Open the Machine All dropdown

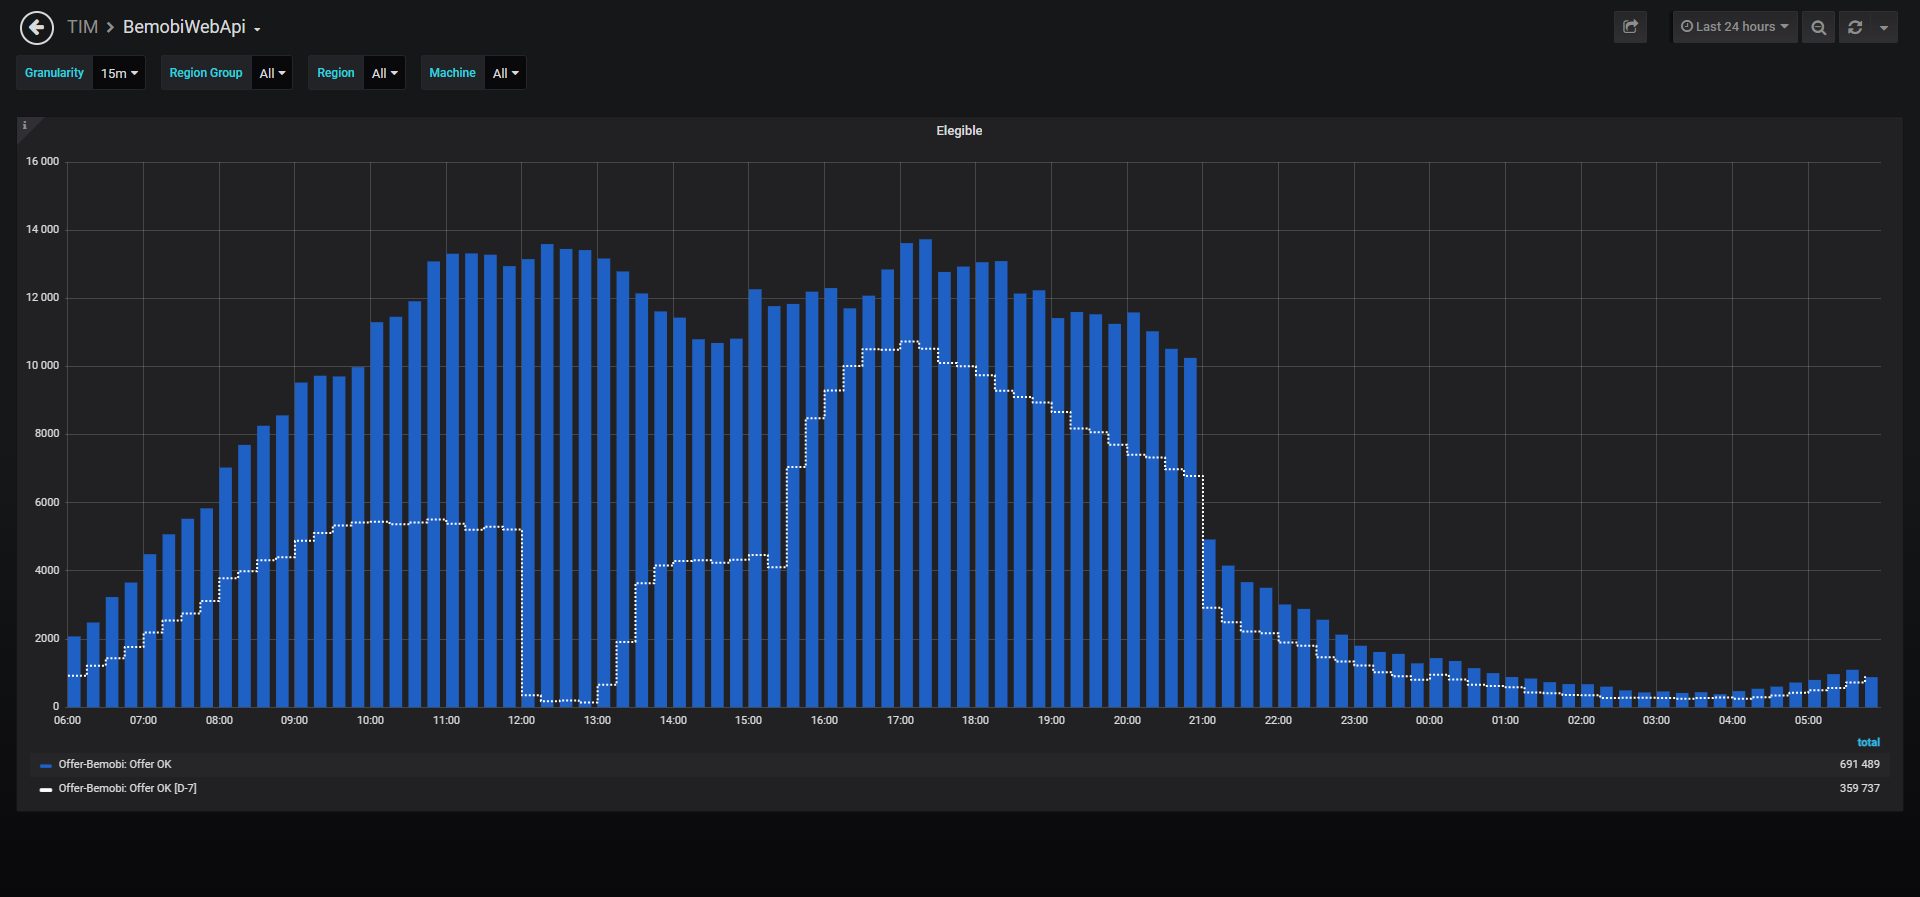(506, 73)
